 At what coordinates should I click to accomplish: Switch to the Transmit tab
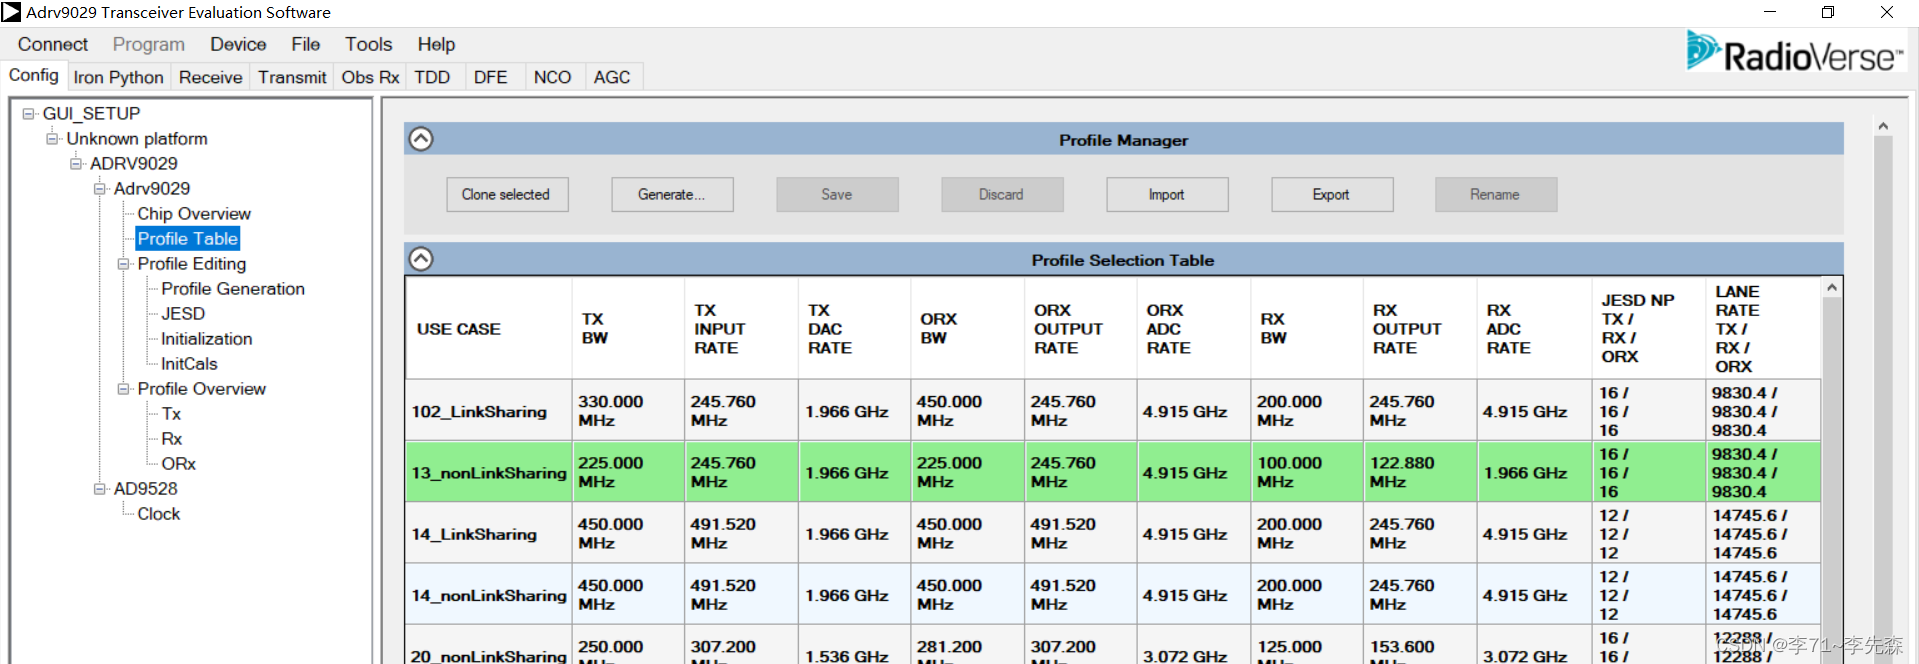(292, 77)
